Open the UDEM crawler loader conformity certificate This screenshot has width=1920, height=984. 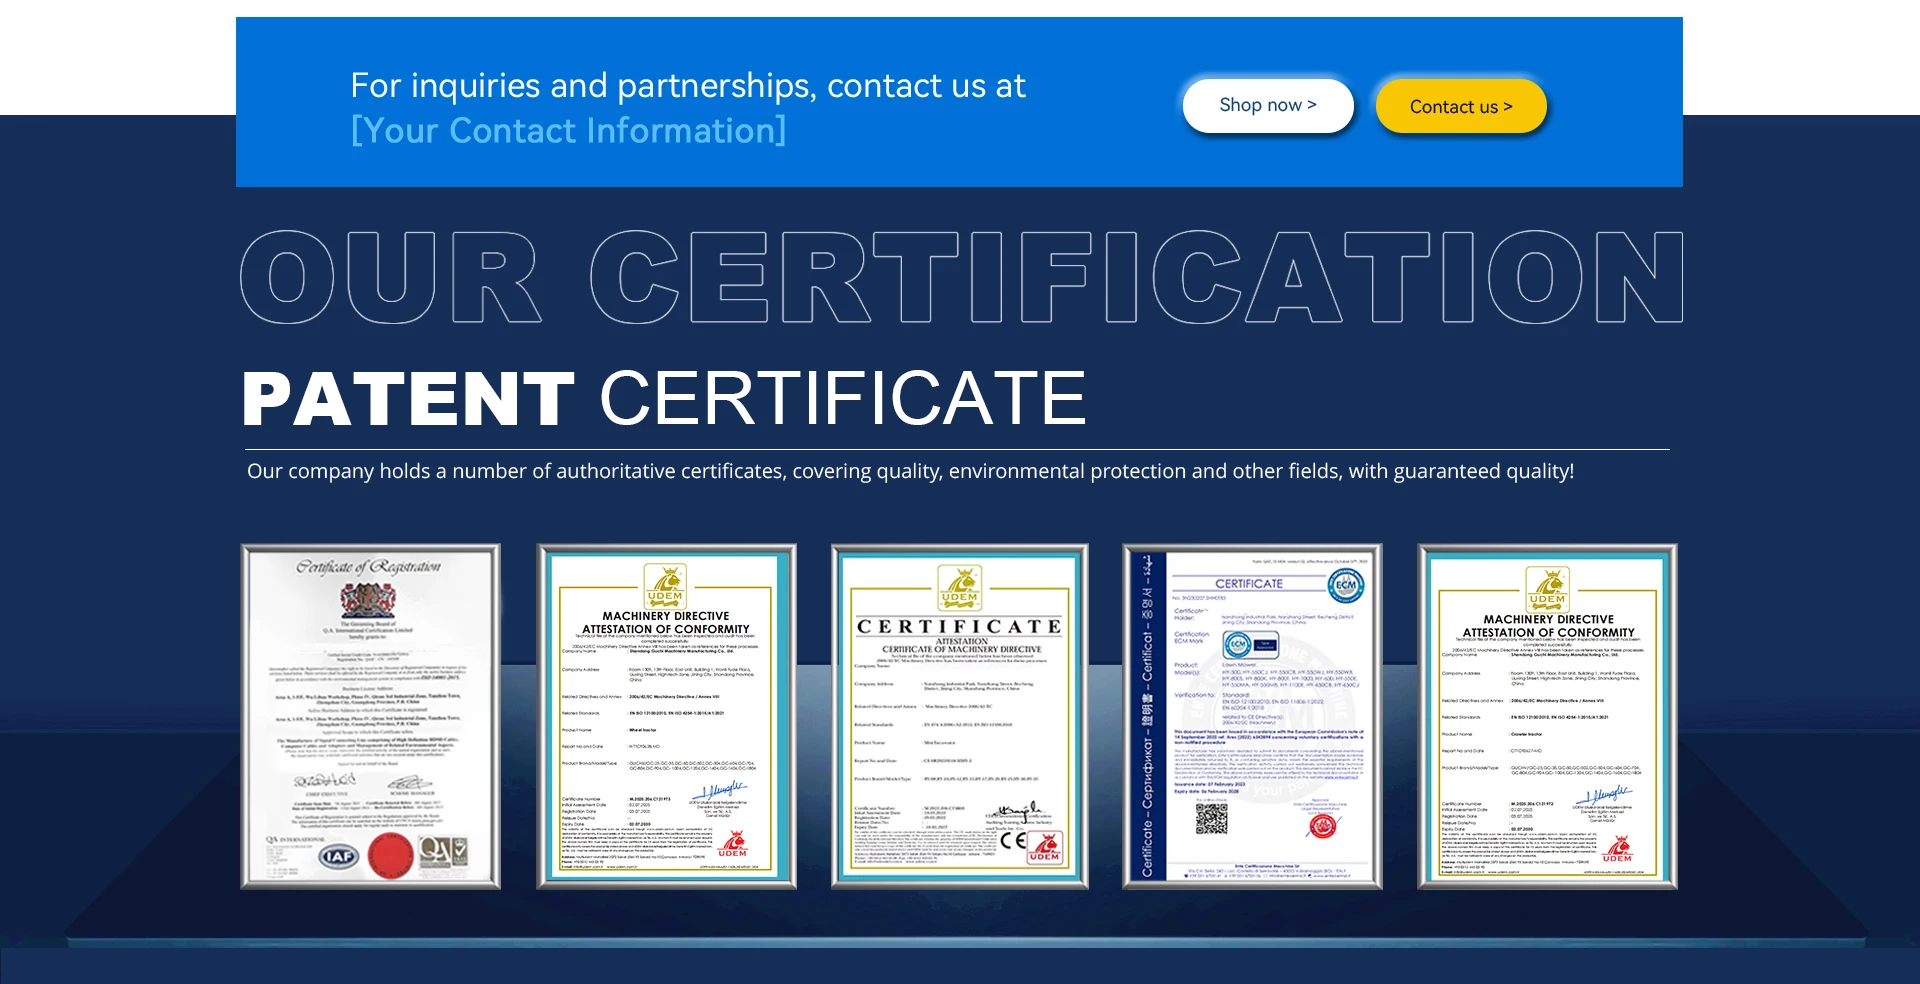1547,716
